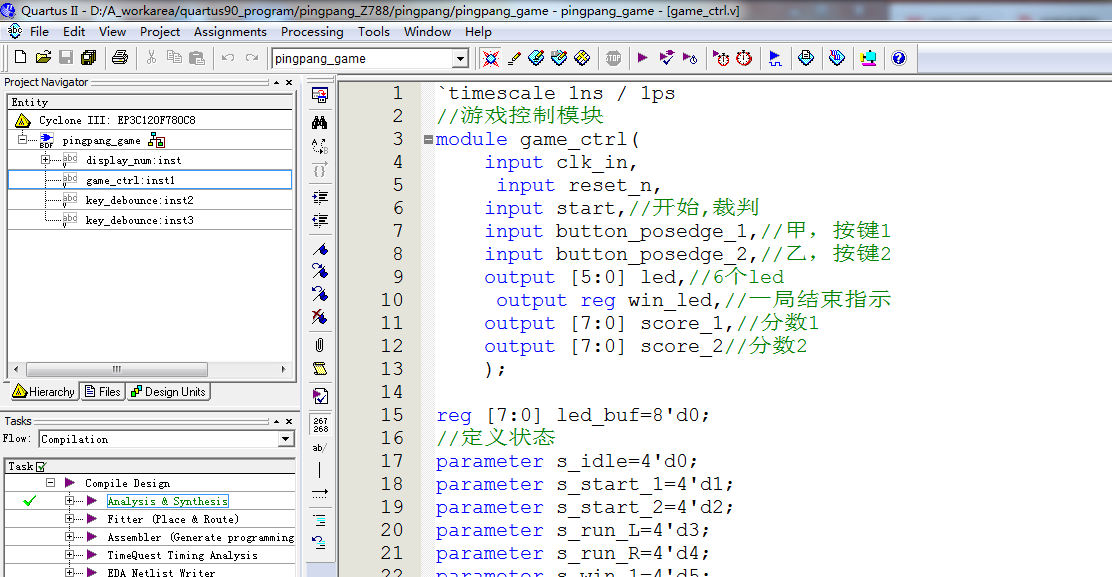The image size is (1112, 577).
Task: Click the Start Compilation play icon
Action: (x=642, y=58)
